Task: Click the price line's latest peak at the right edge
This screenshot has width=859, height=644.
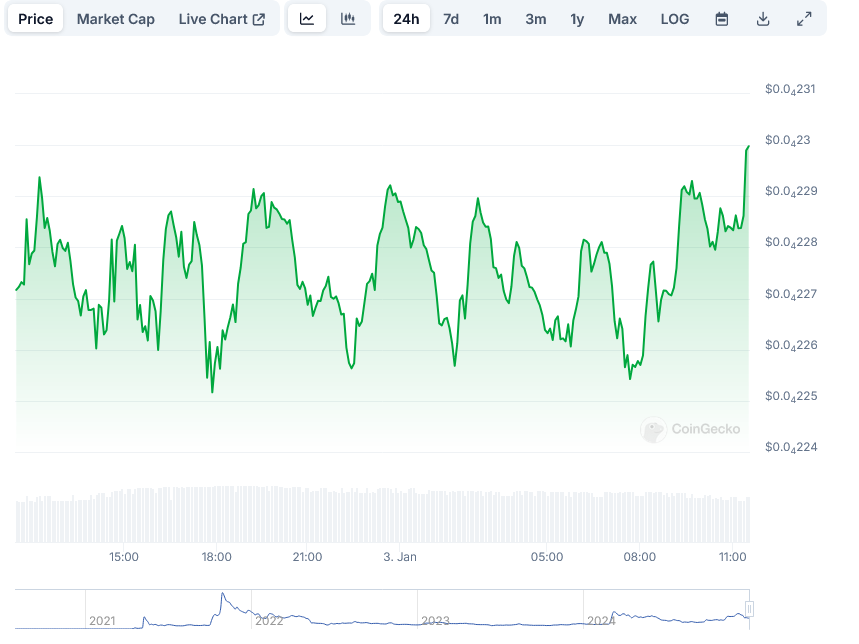Action: [747, 147]
